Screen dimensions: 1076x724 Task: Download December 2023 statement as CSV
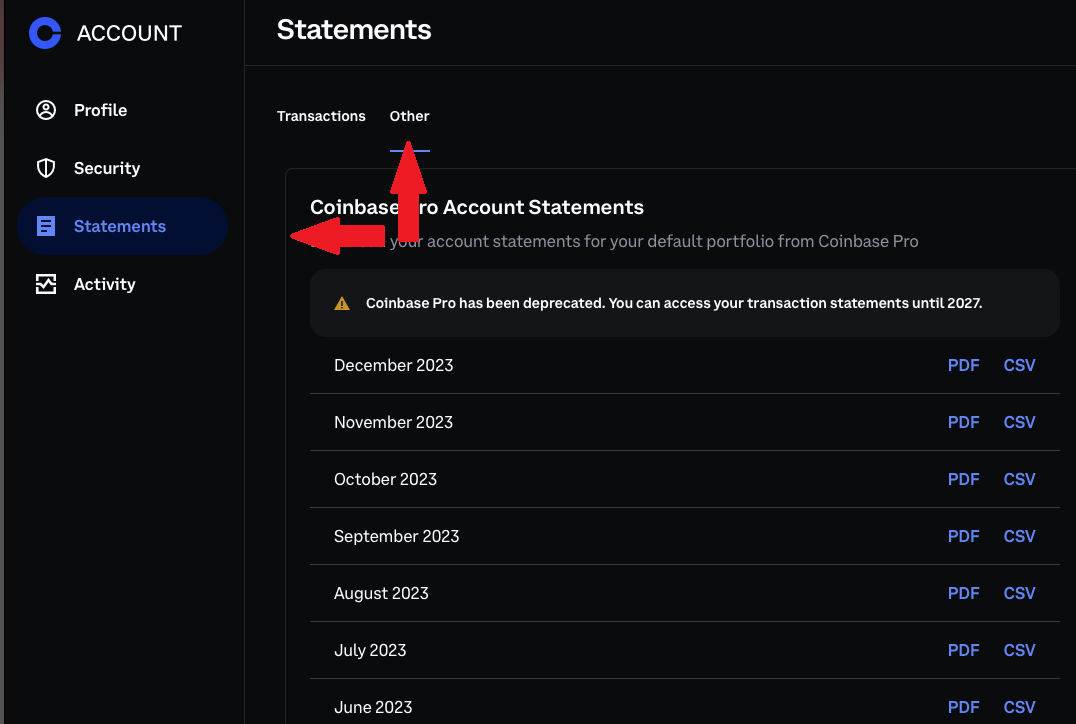1019,365
